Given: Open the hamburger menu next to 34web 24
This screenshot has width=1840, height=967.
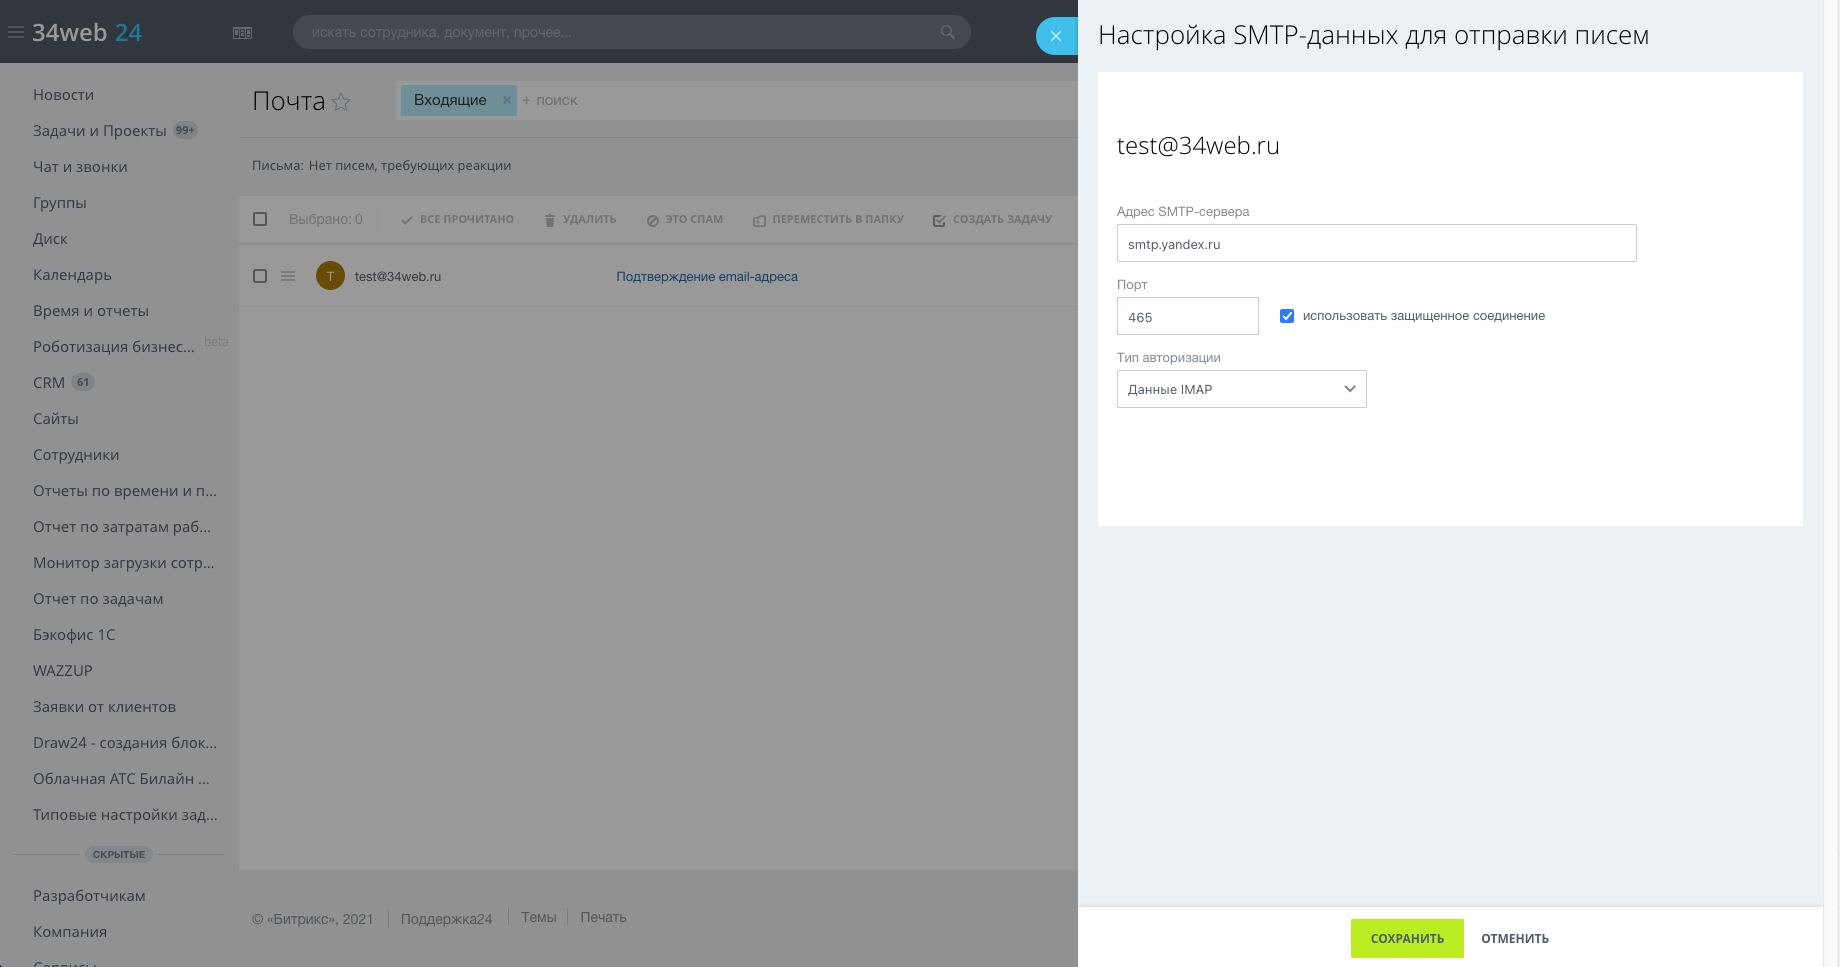Looking at the screenshot, I should [16, 33].
